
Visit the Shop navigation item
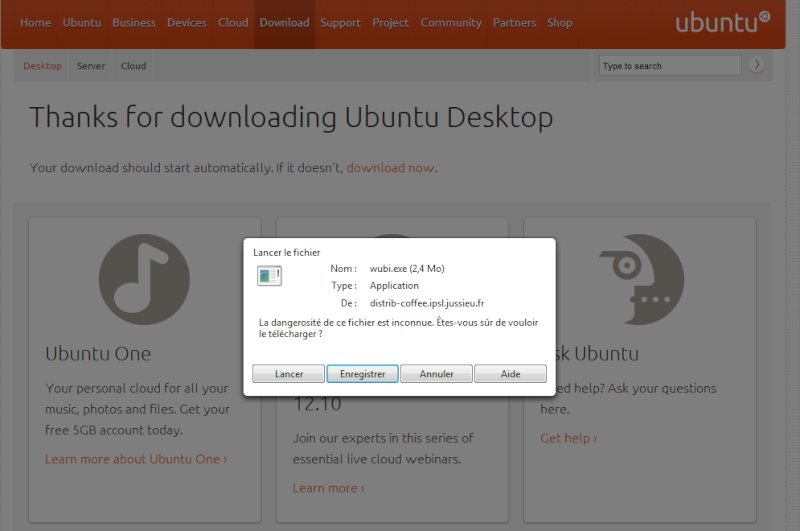point(560,23)
